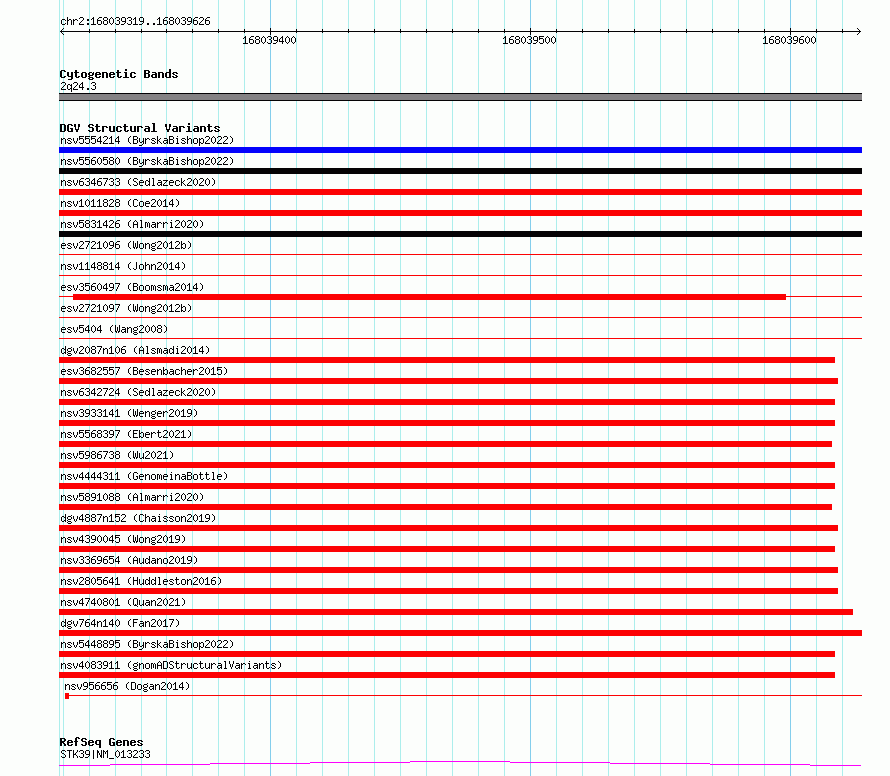
Task: Click the STK39|NM_013233 gene label
Action: (105, 754)
